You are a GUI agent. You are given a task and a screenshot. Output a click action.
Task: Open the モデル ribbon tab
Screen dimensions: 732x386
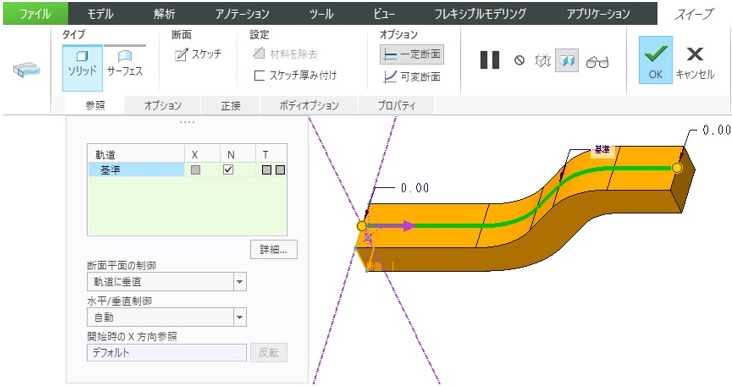[x=100, y=14]
